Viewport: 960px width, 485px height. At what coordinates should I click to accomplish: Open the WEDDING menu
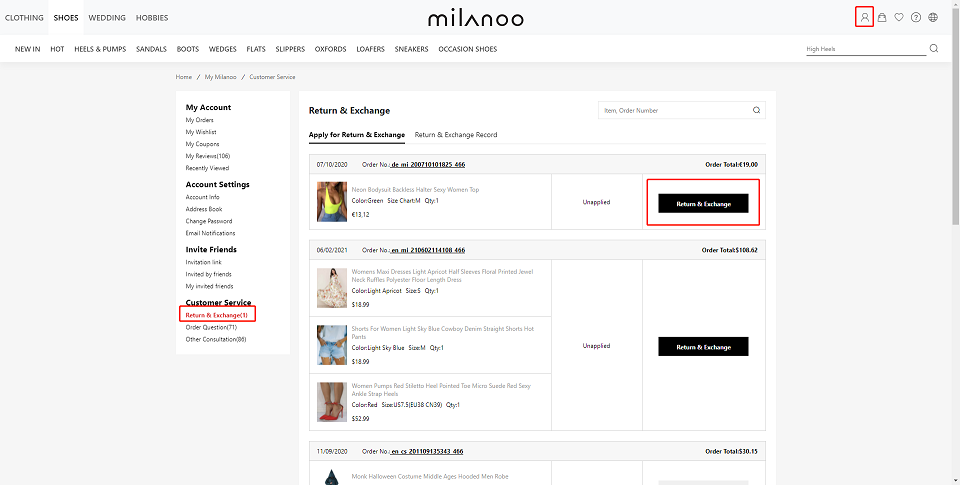[x=107, y=18]
